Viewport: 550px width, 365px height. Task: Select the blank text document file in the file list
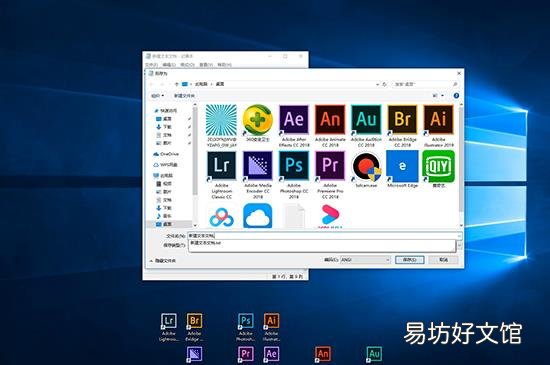click(x=294, y=216)
